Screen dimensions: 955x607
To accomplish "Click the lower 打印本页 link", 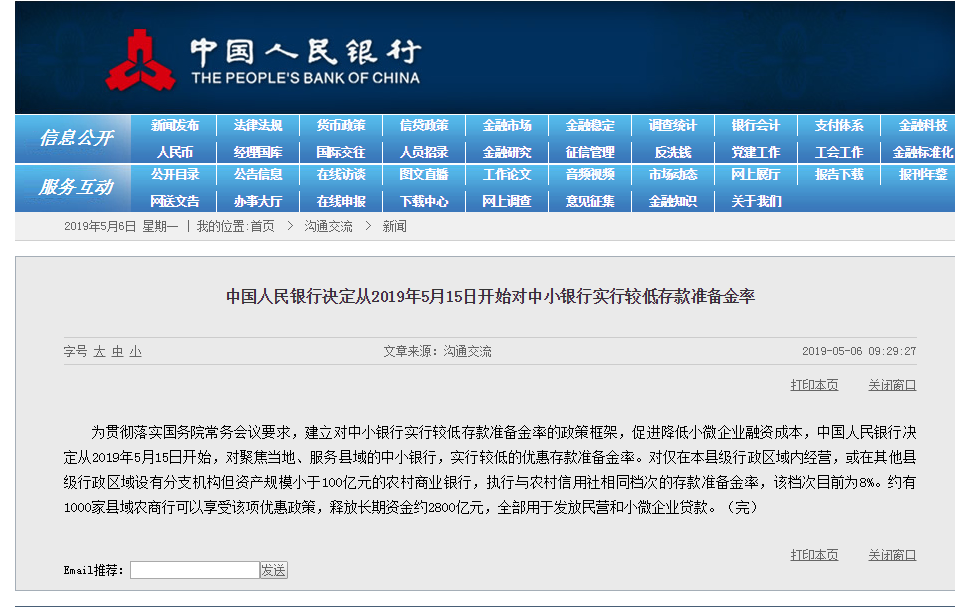I will 814,555.
